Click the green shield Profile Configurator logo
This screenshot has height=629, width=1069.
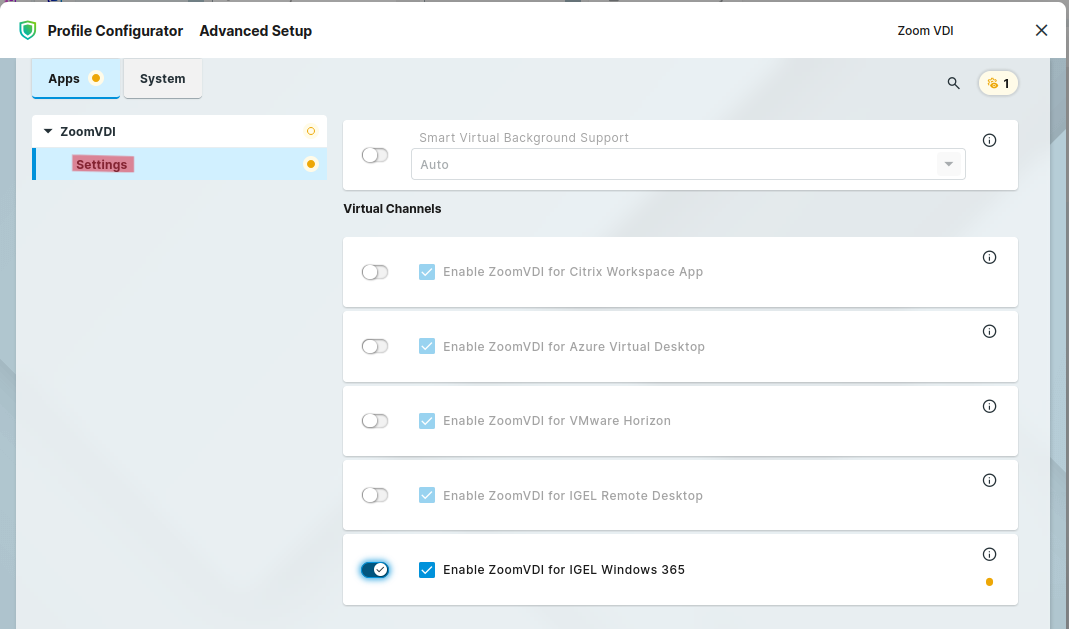tap(27, 30)
